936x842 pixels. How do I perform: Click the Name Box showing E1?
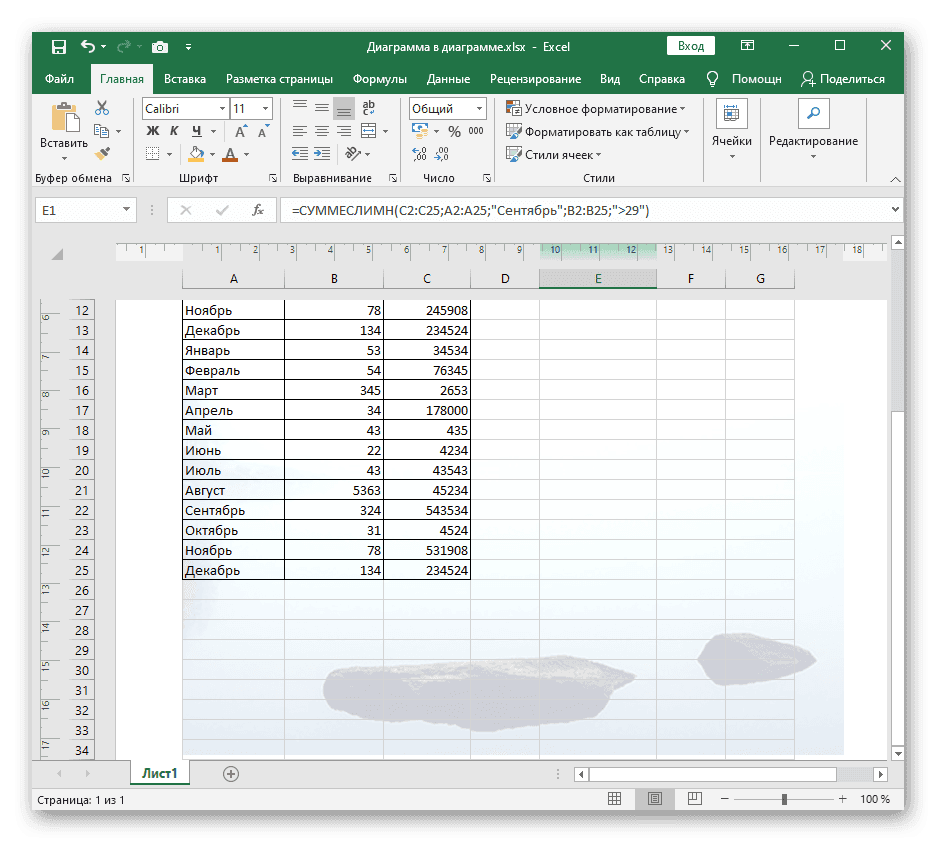76,210
